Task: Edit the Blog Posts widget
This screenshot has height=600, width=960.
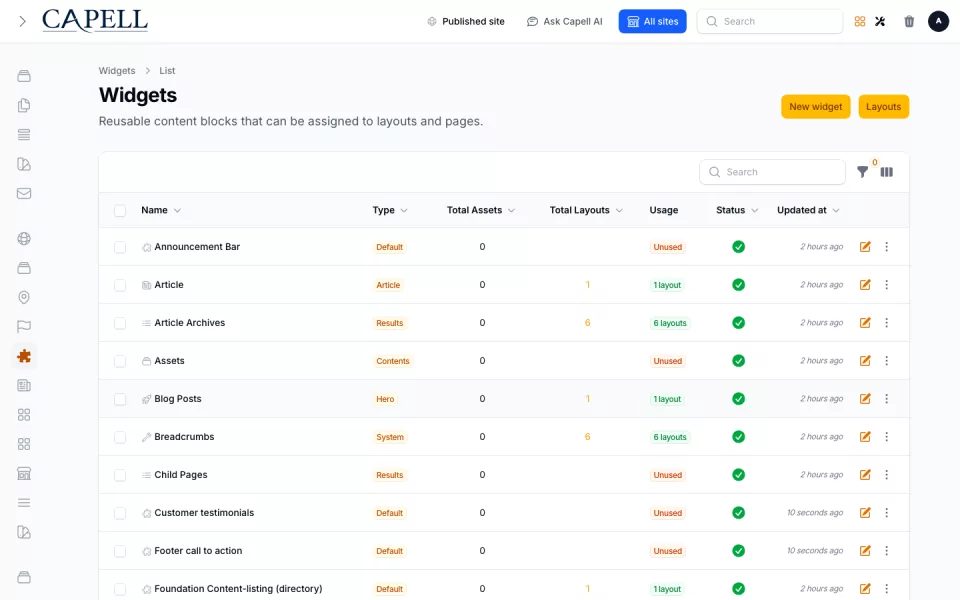Action: pos(865,399)
